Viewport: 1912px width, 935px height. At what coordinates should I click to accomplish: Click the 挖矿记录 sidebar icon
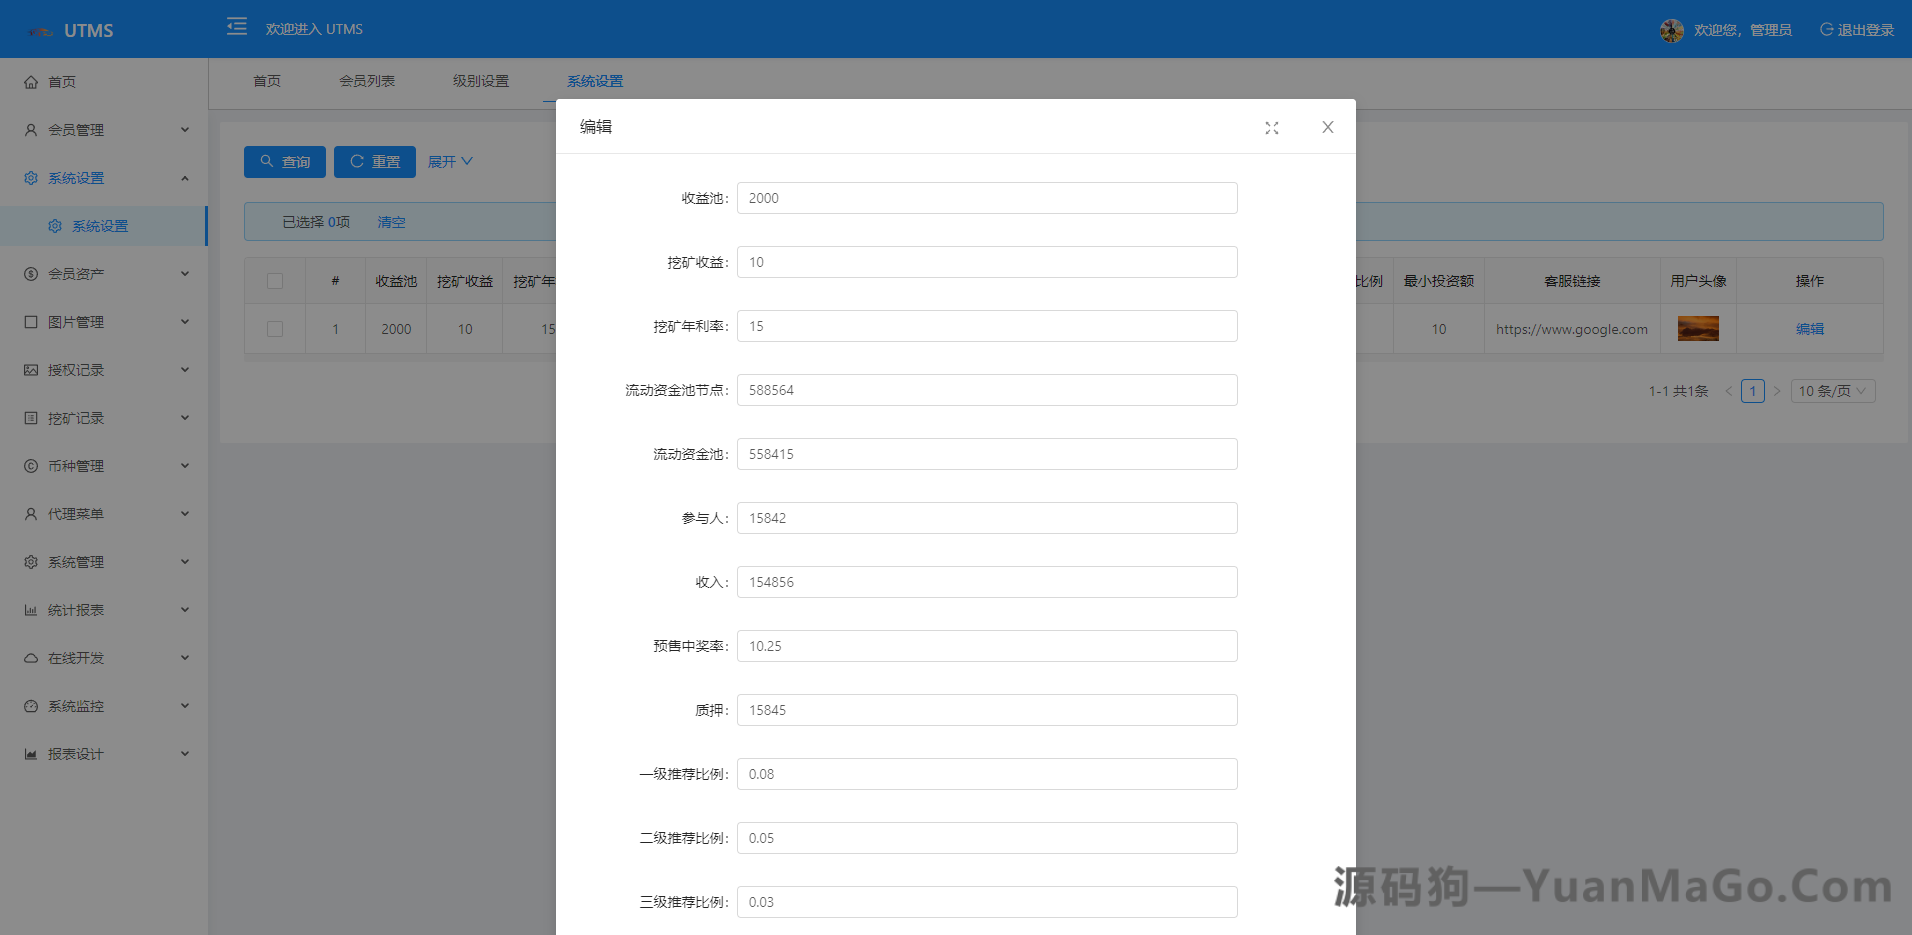coord(30,417)
